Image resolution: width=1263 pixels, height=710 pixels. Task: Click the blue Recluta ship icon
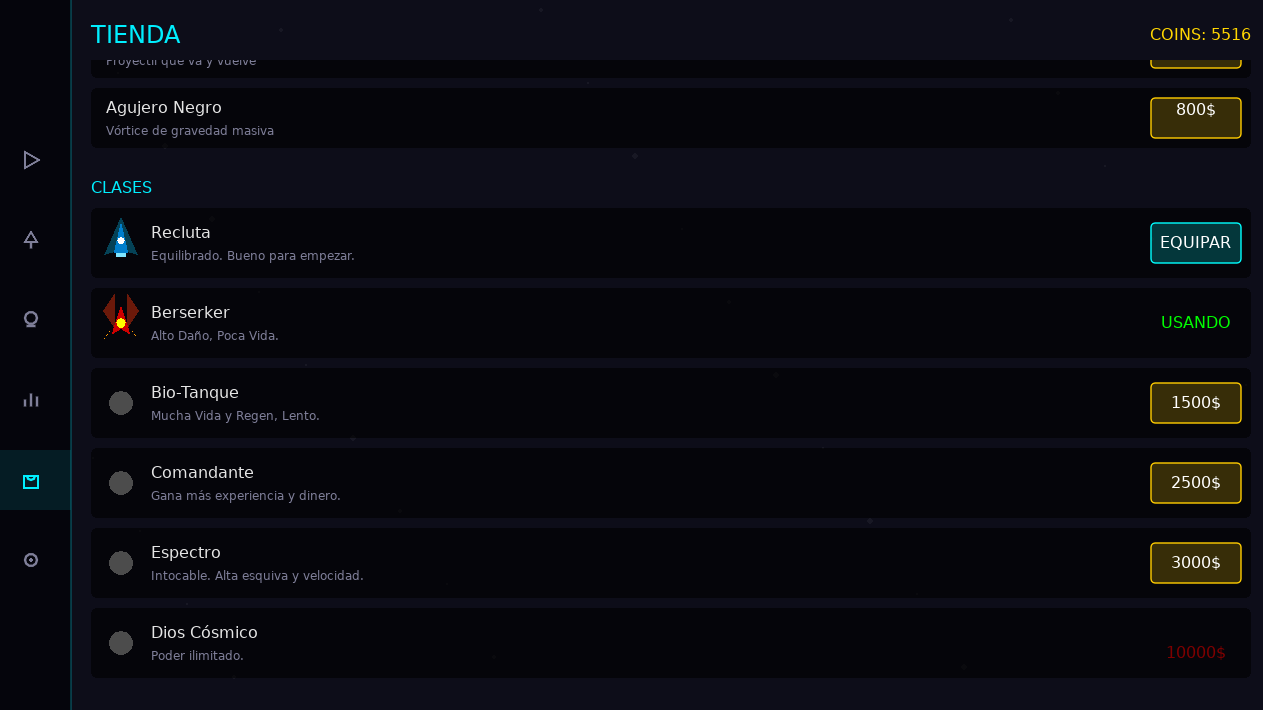(x=121, y=239)
